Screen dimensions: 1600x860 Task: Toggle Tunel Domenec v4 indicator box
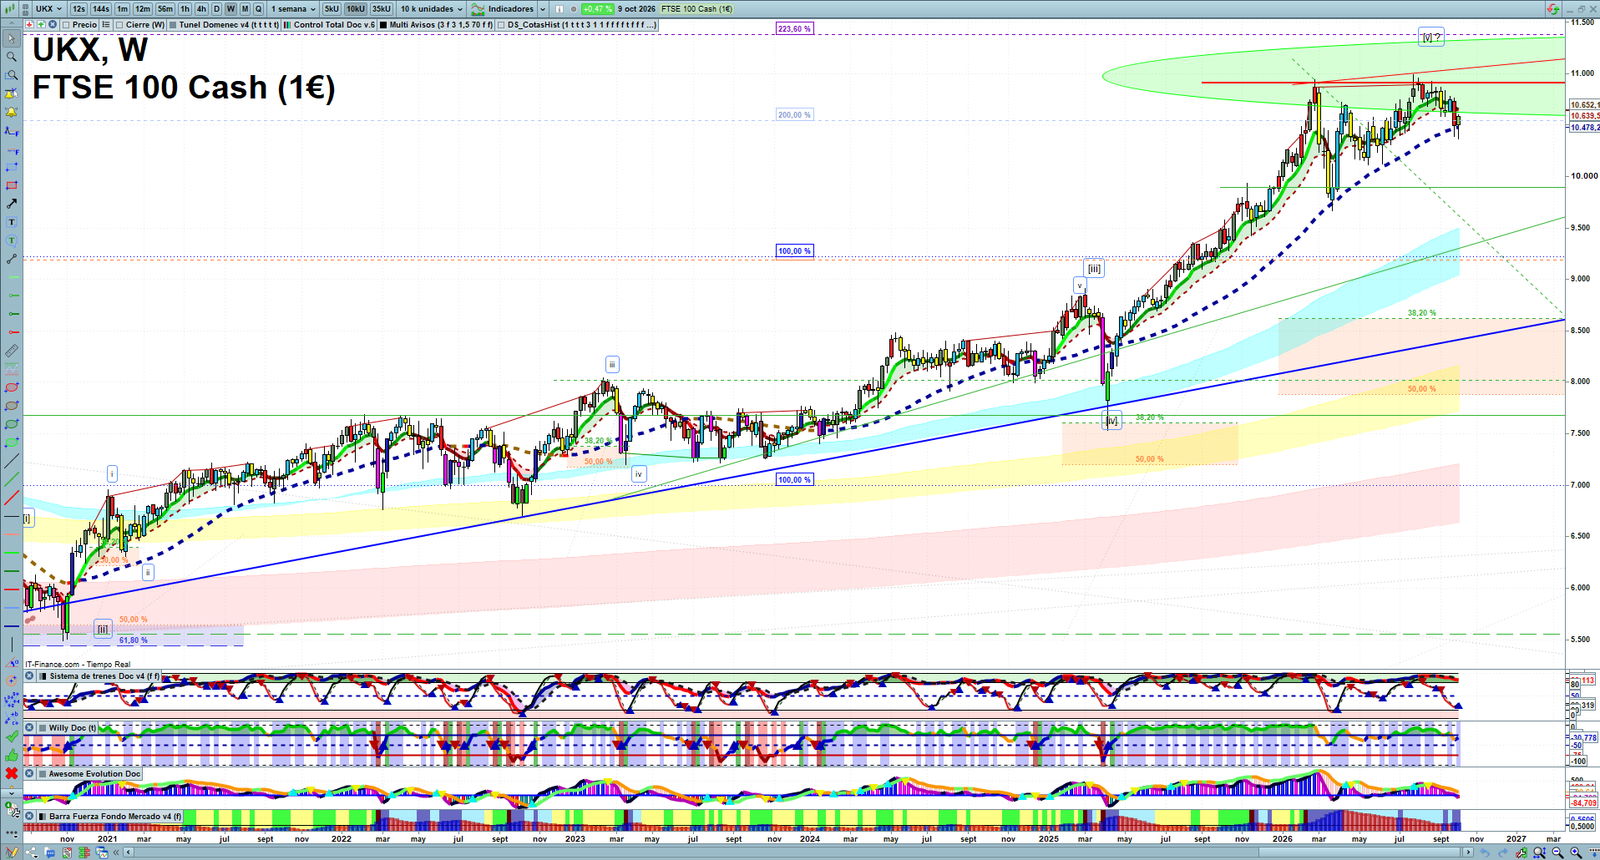[x=173, y=24]
